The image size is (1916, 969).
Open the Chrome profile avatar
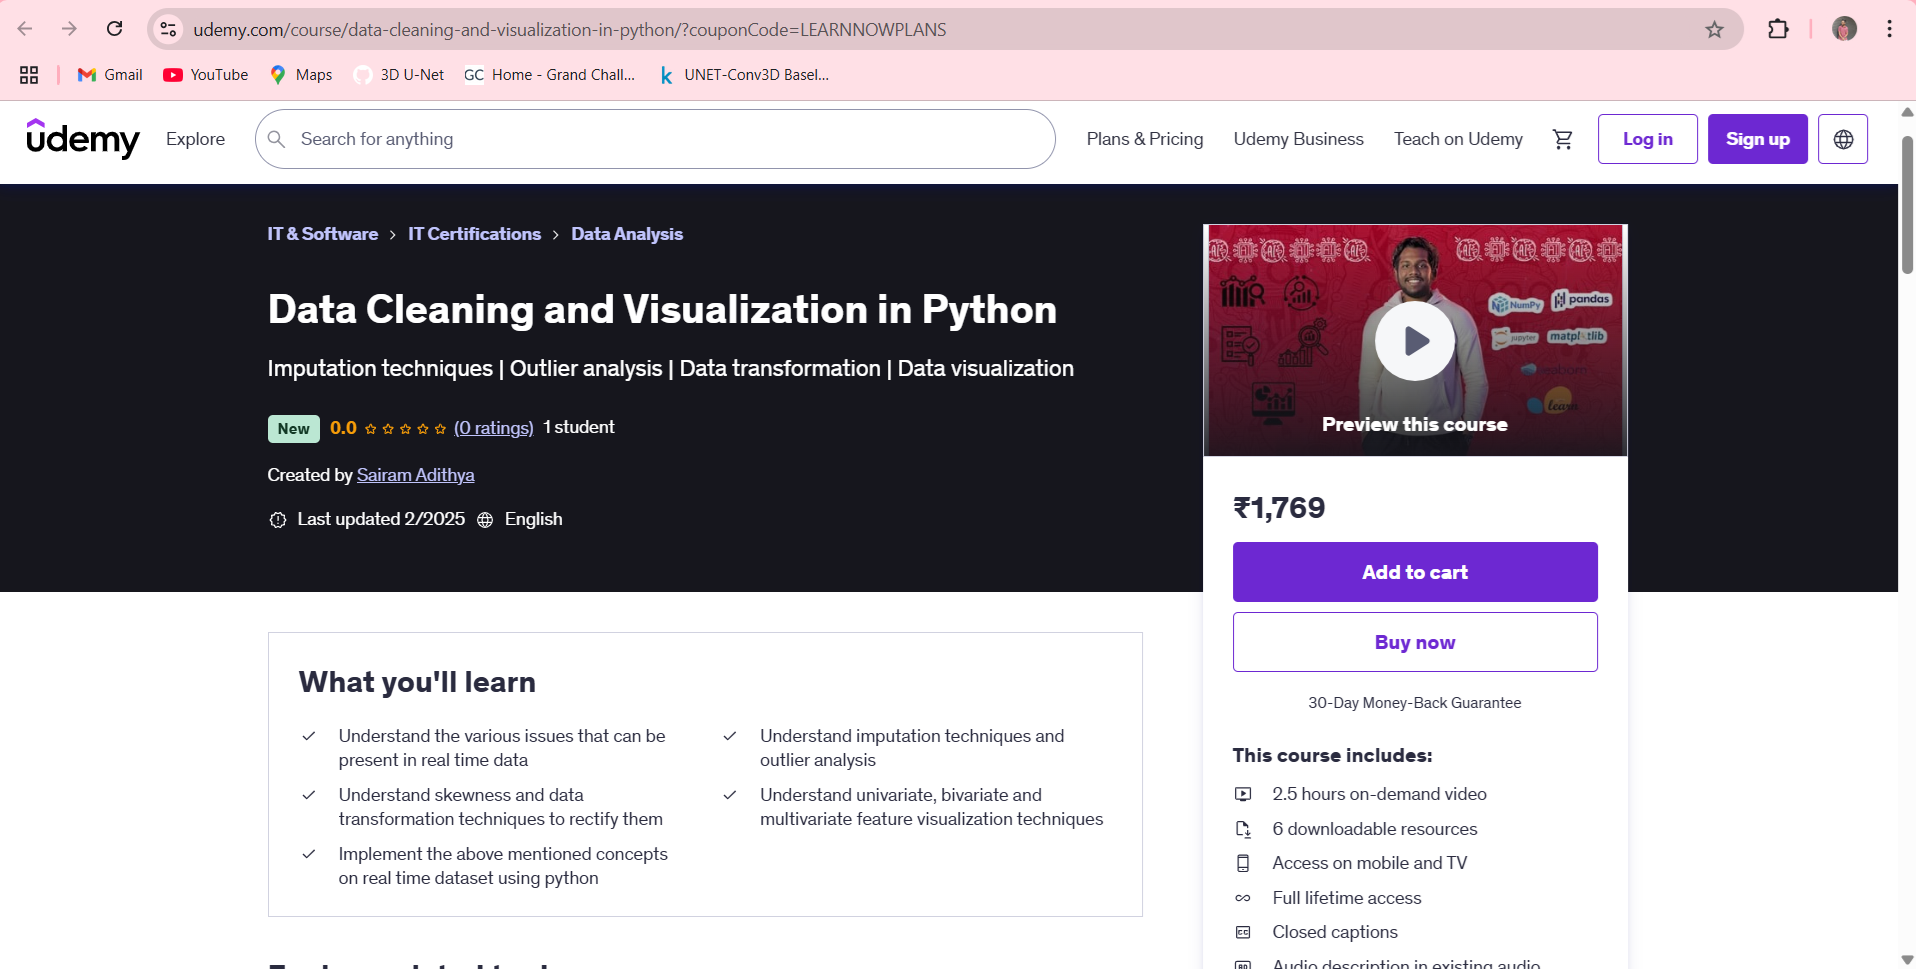point(1845,29)
